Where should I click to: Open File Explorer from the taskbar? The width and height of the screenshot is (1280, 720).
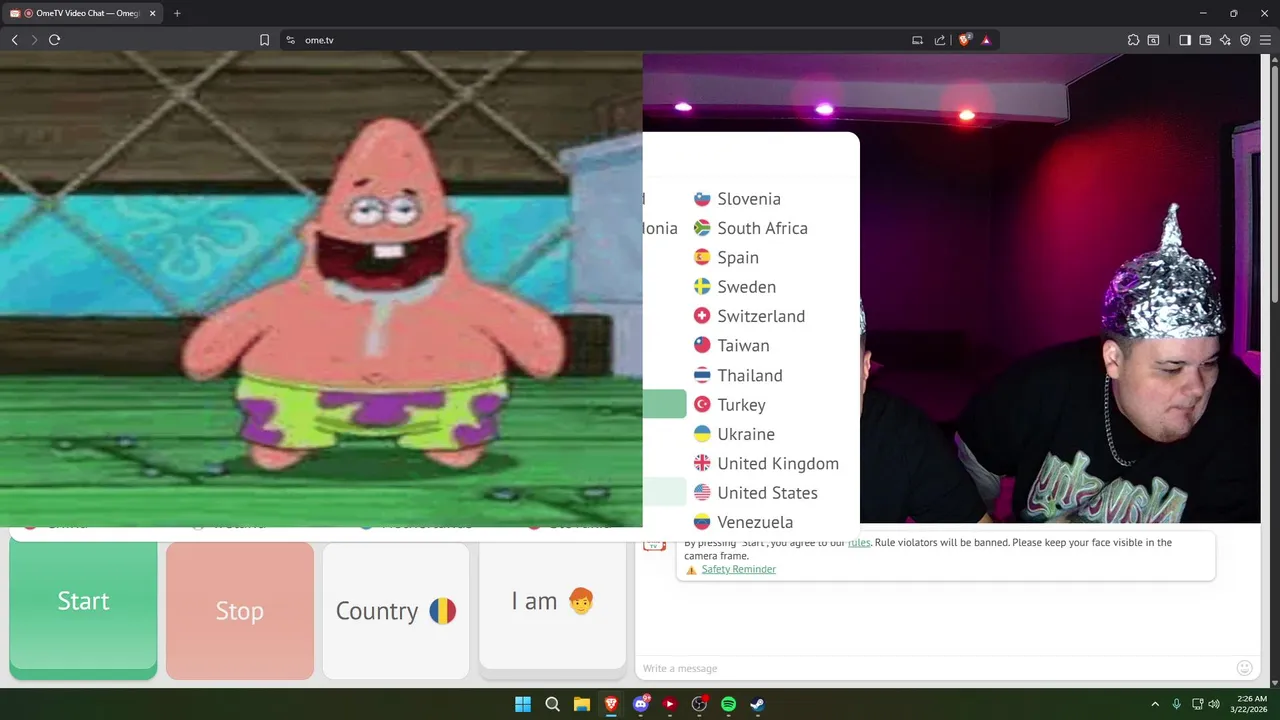pyautogui.click(x=581, y=704)
